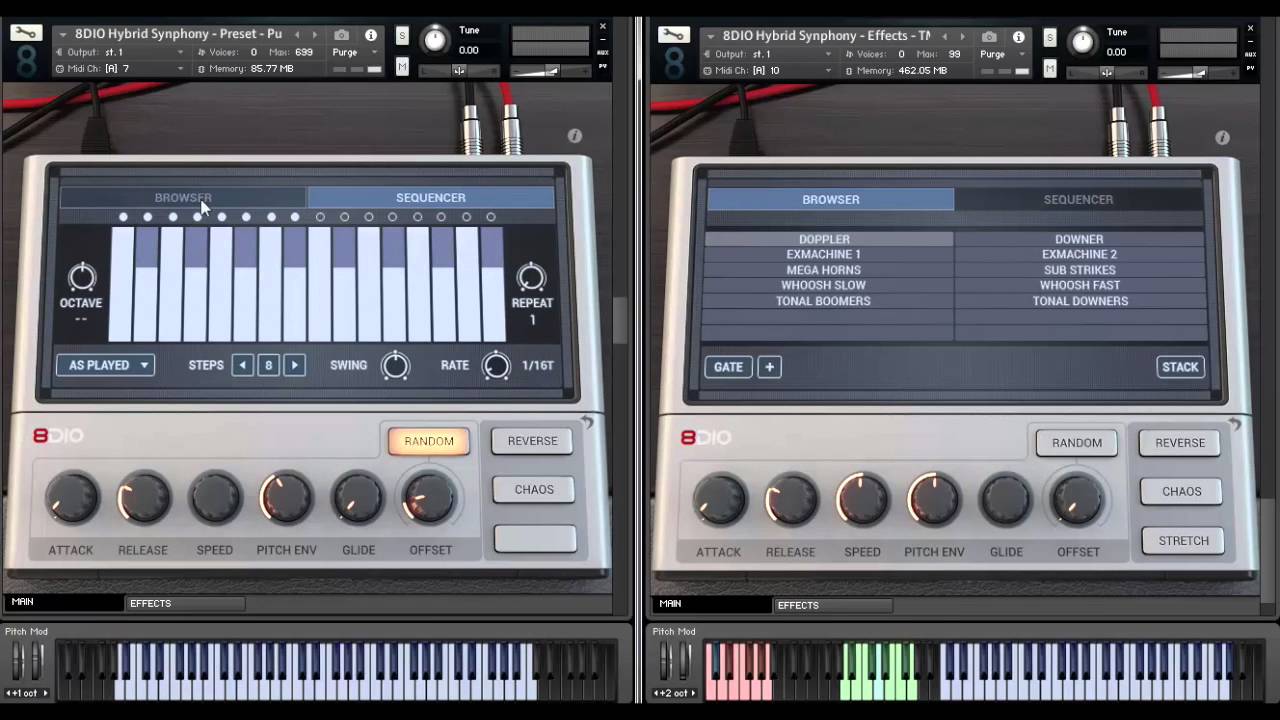Minimize the Preset instrument header
Screen dimensions: 1280x720
coord(603,40)
